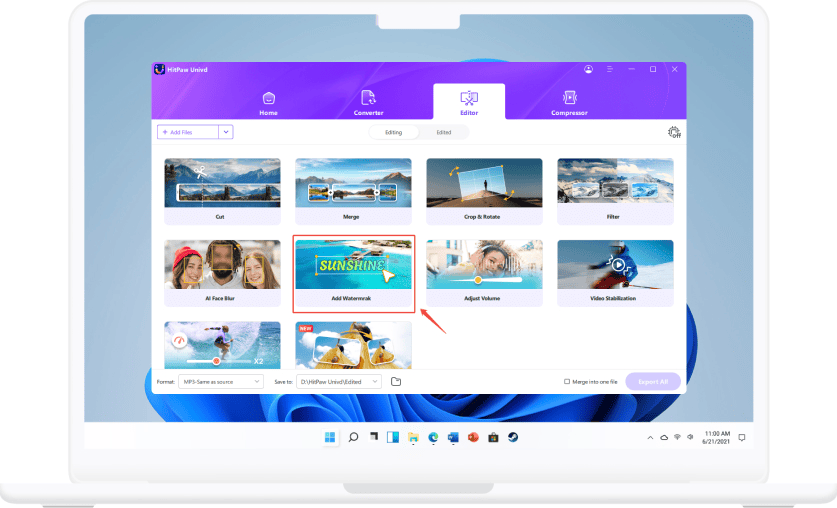Open the Compressor tab
This screenshot has width=837, height=508.
[x=569, y=104]
